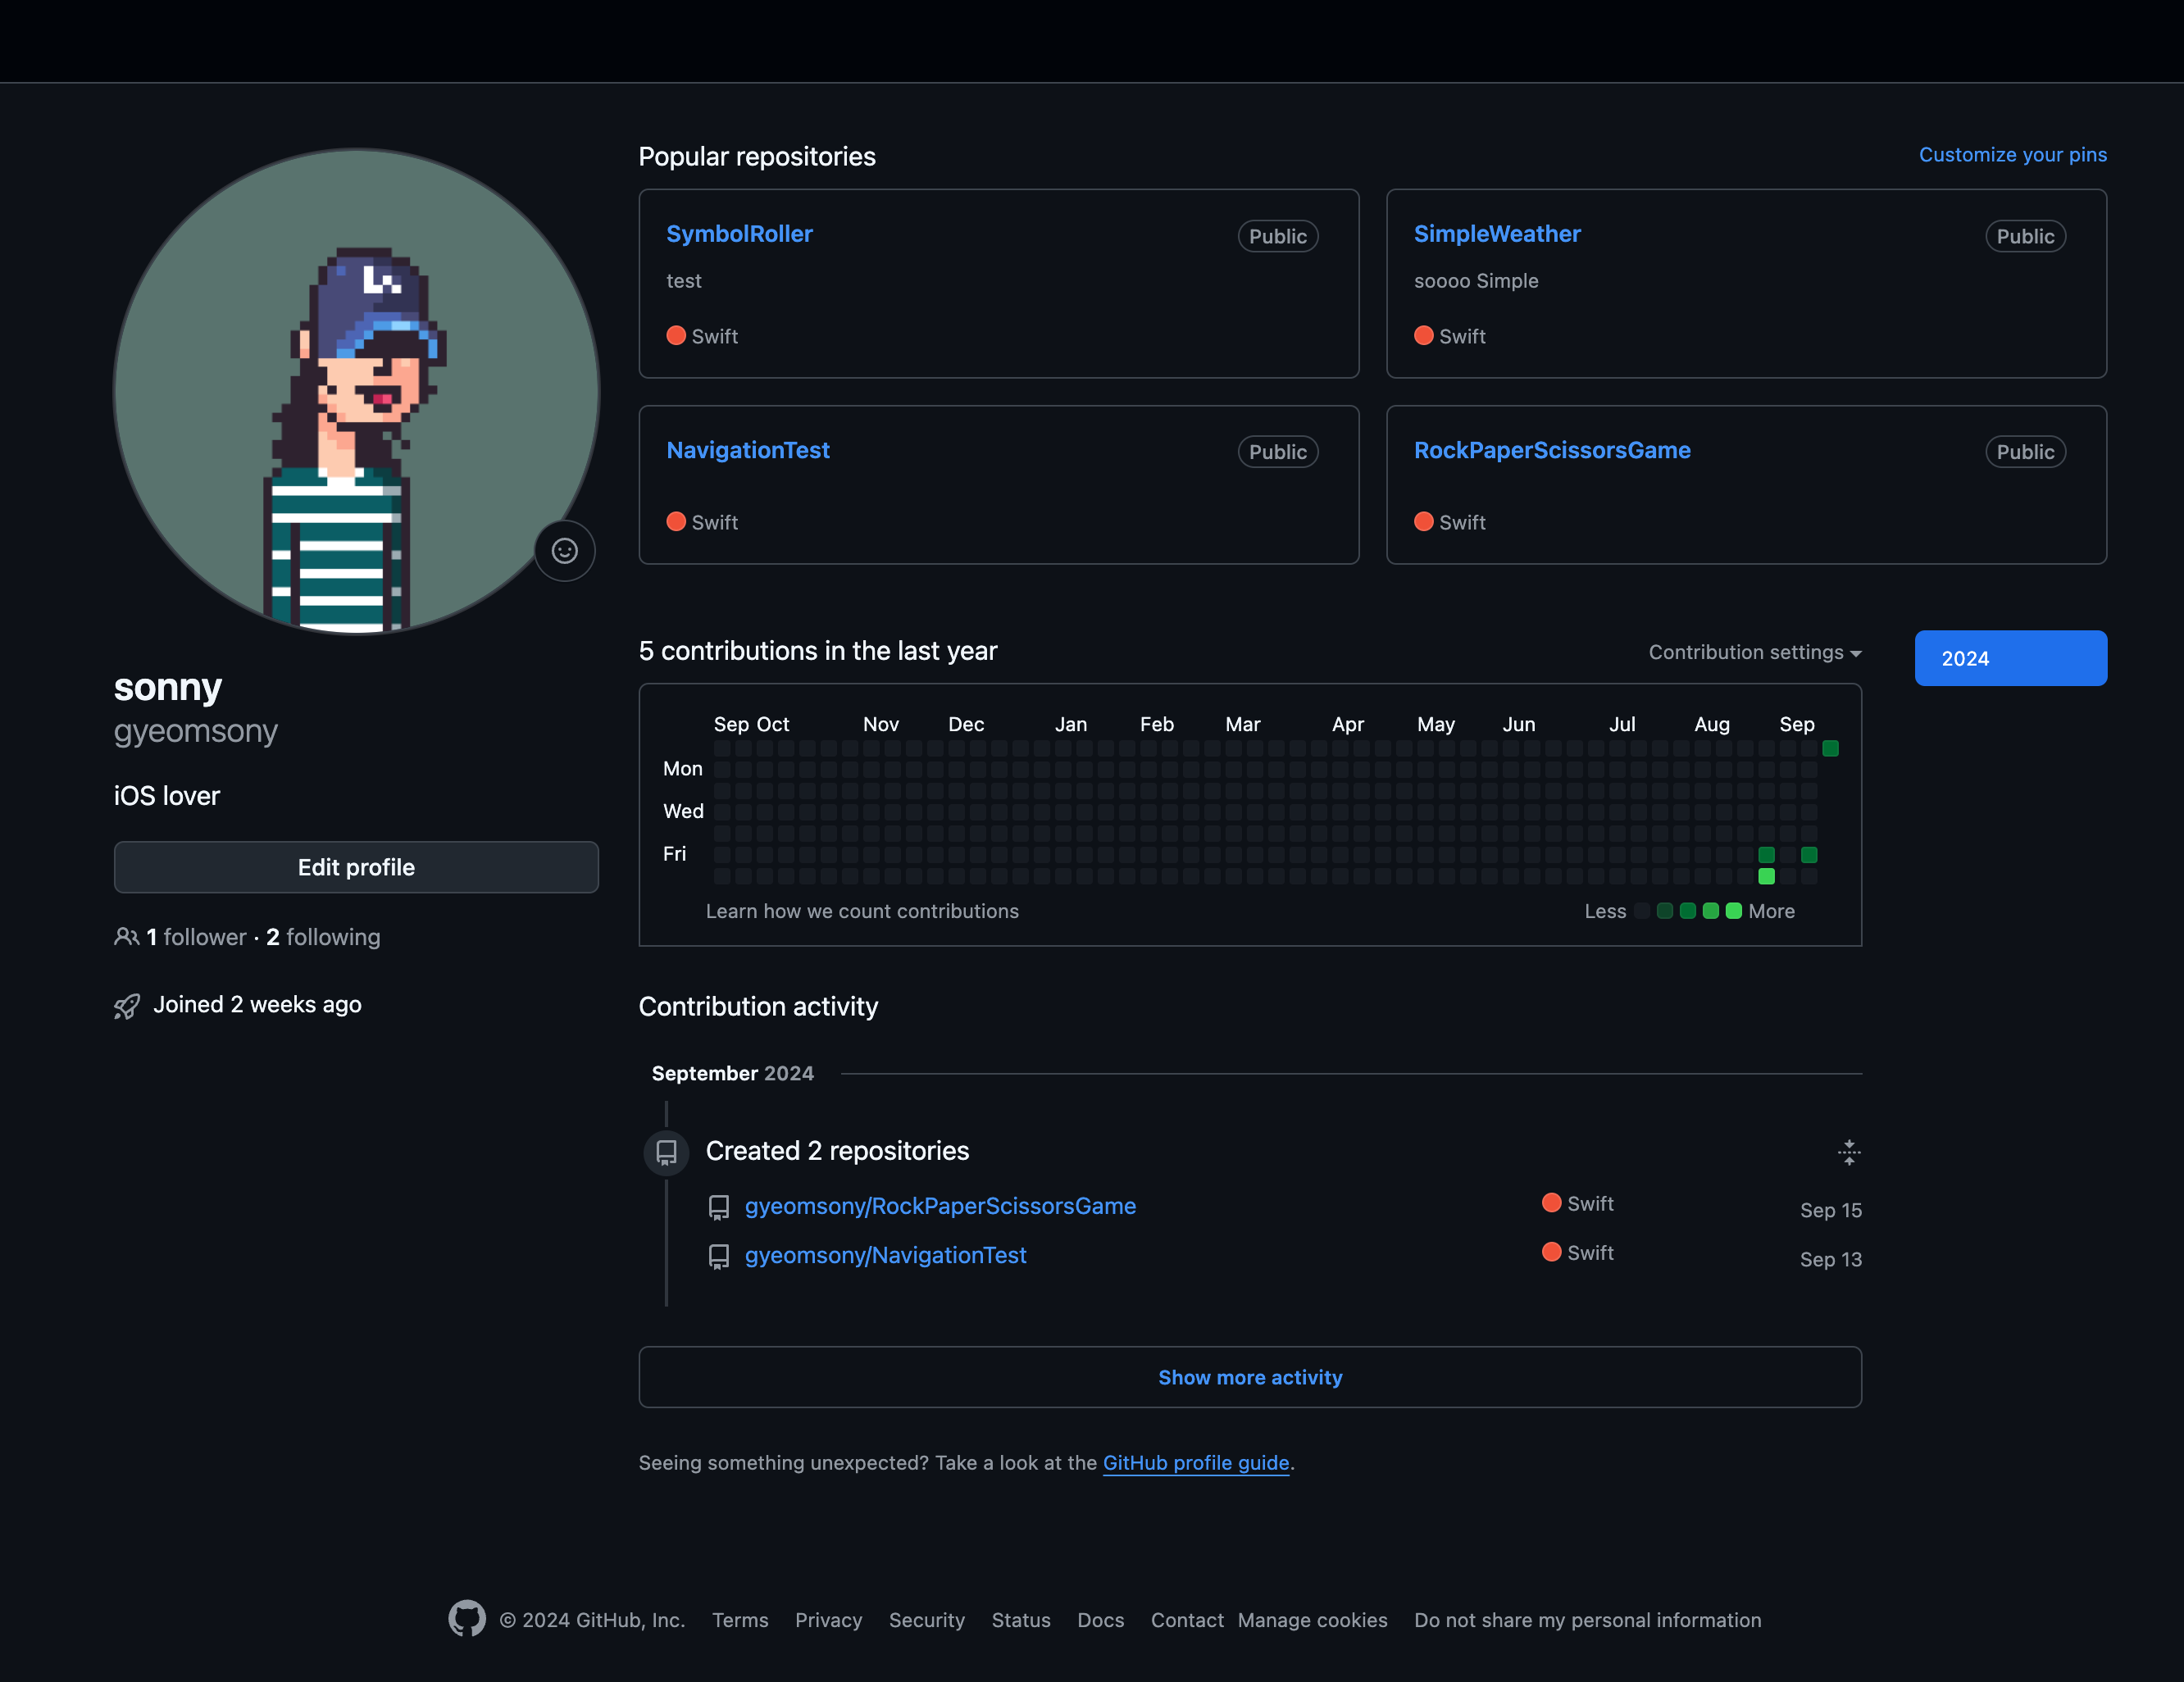This screenshot has width=2184, height=1682.
Task: Click the repository timeline badge icon
Action: 666,1152
